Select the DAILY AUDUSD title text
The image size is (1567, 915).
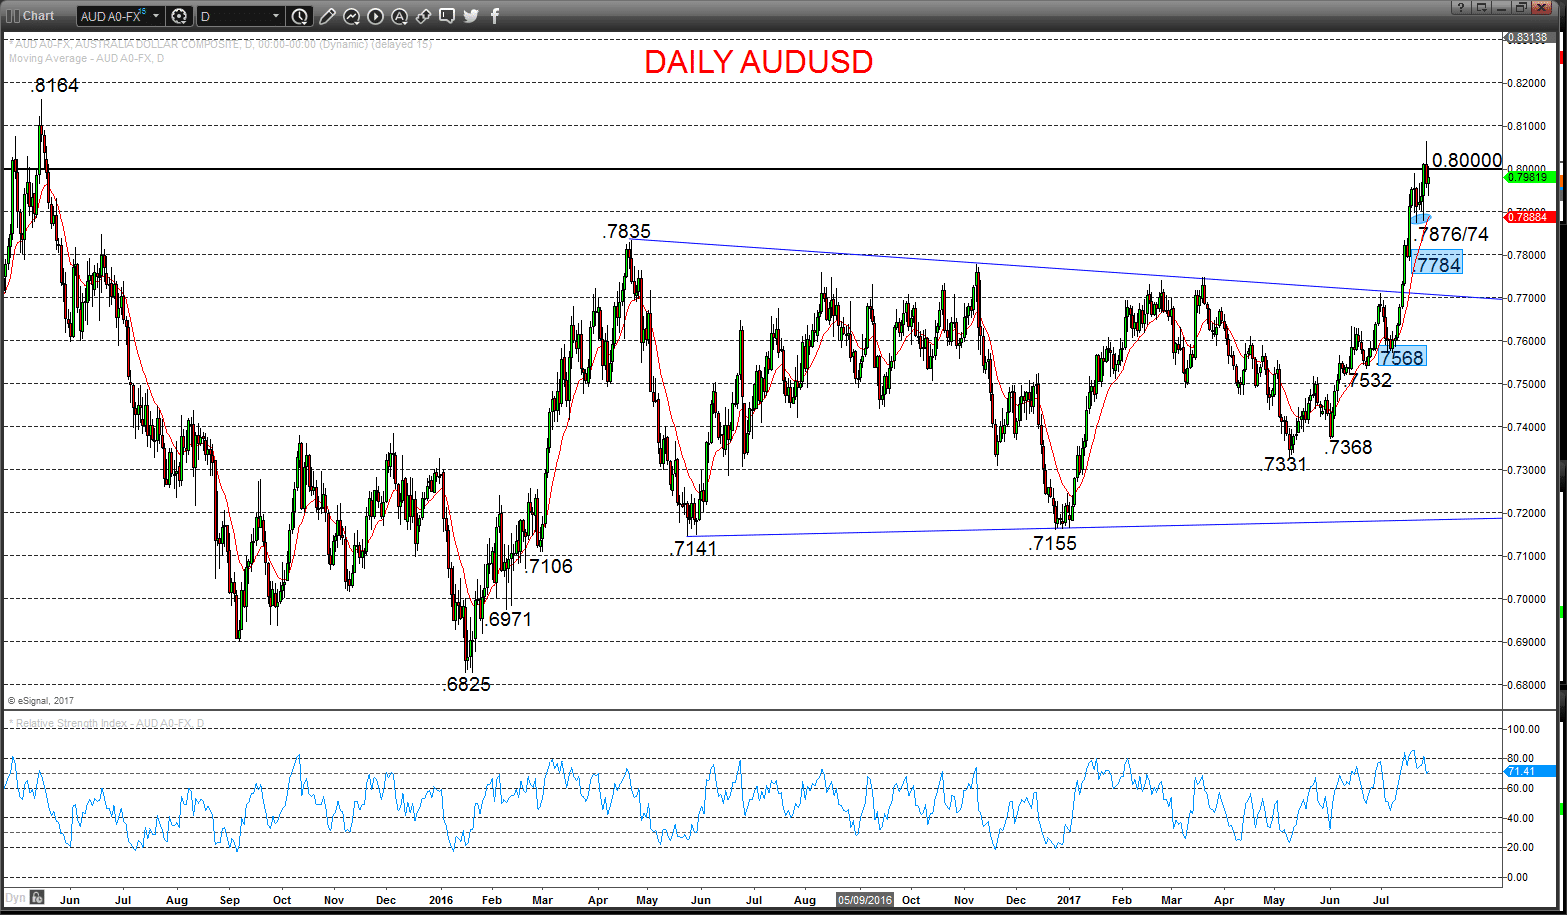pos(759,62)
